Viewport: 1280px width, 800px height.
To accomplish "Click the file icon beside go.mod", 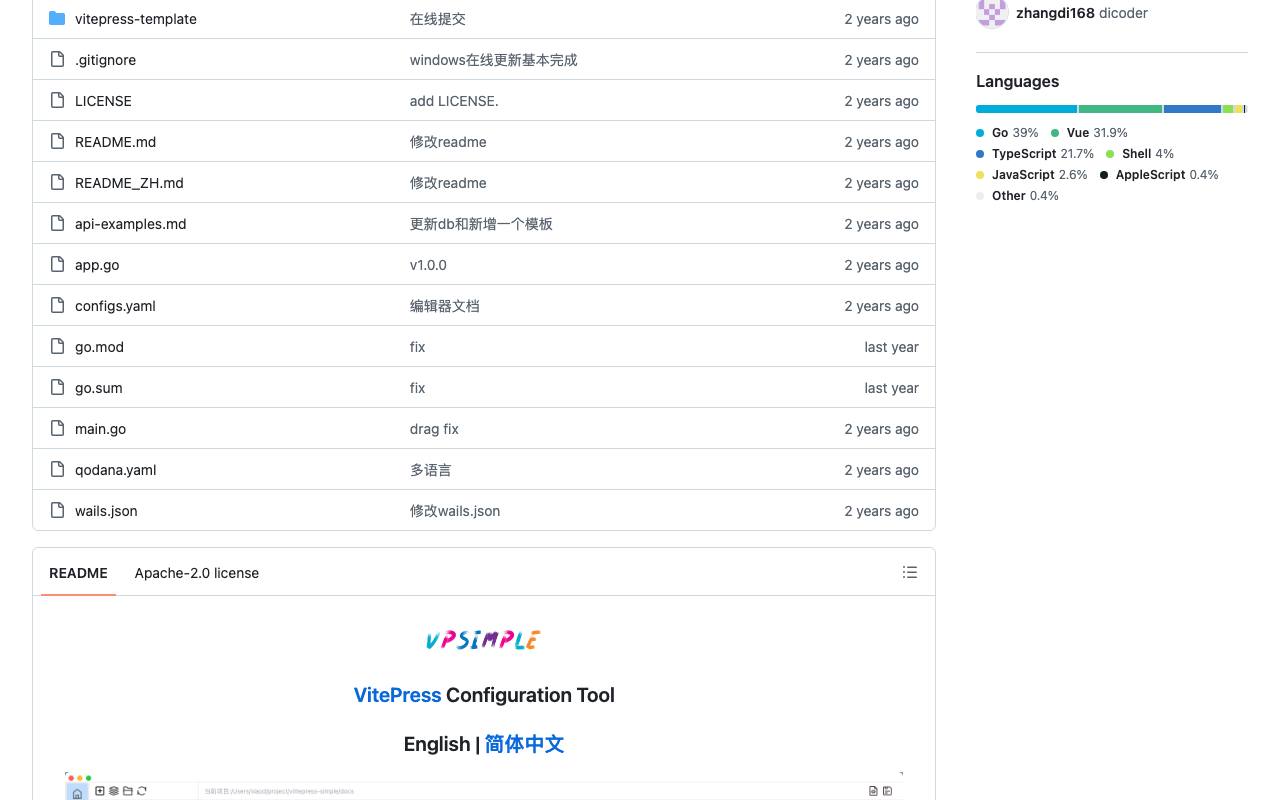I will coord(57,346).
